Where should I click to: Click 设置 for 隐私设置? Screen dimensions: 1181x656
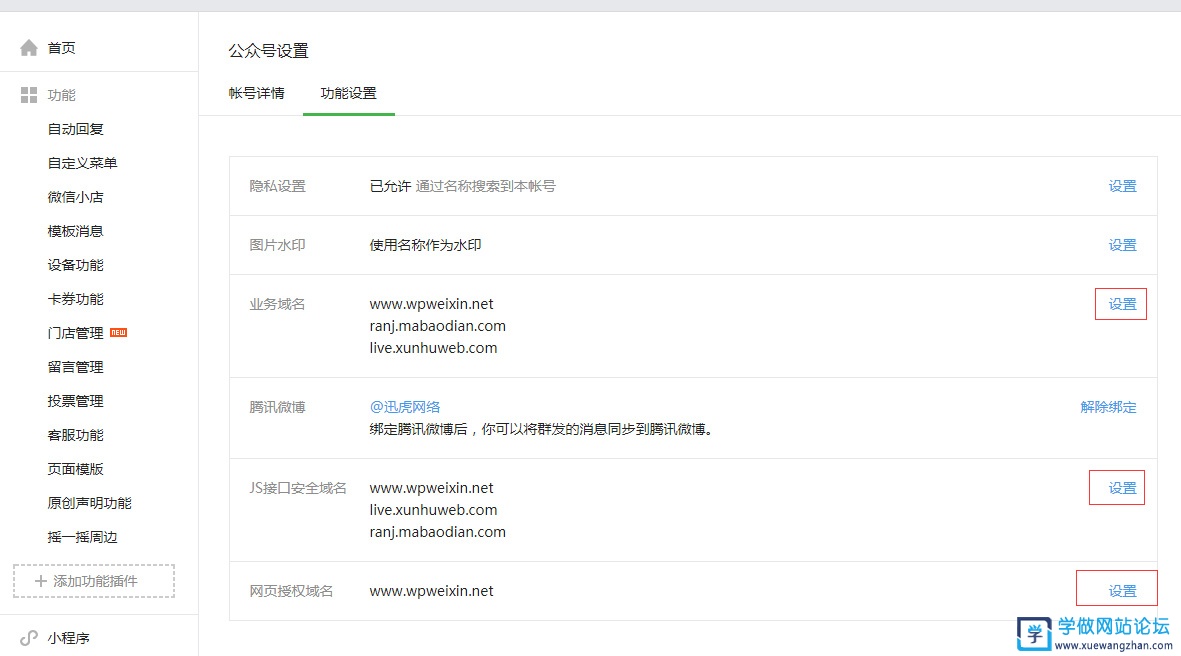(1121, 186)
